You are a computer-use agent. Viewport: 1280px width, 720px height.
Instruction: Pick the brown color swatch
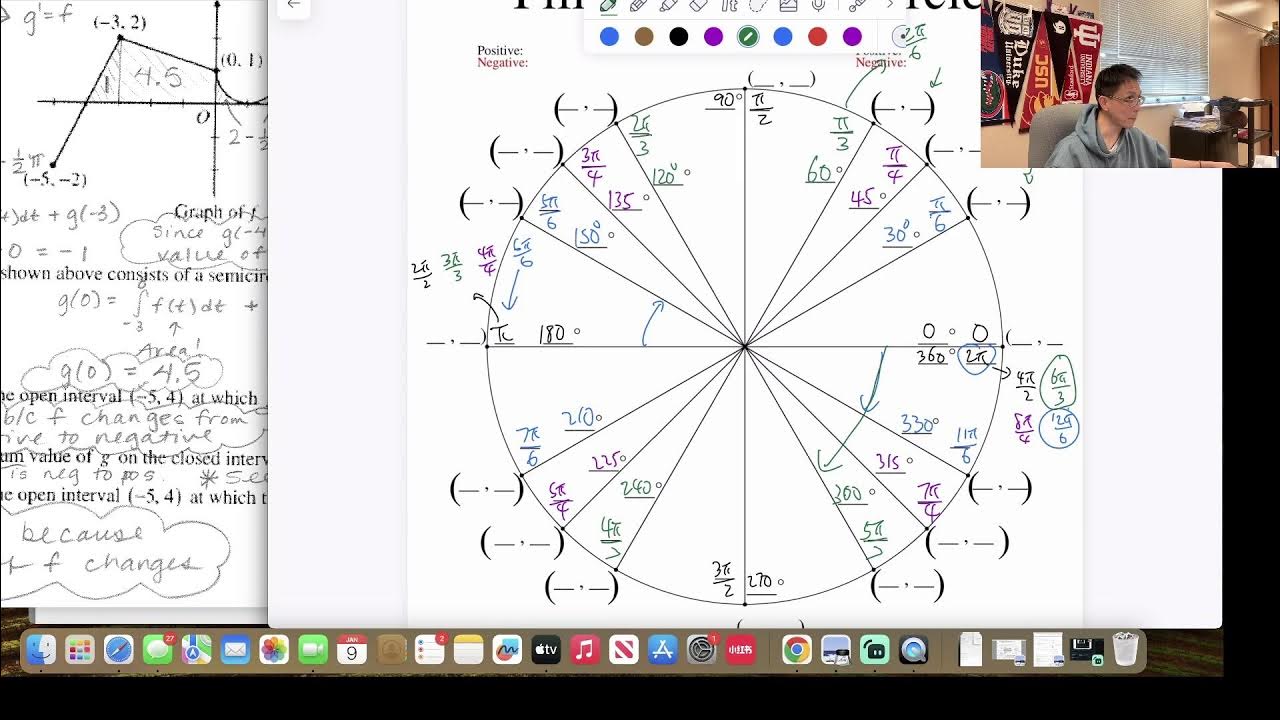click(x=644, y=37)
